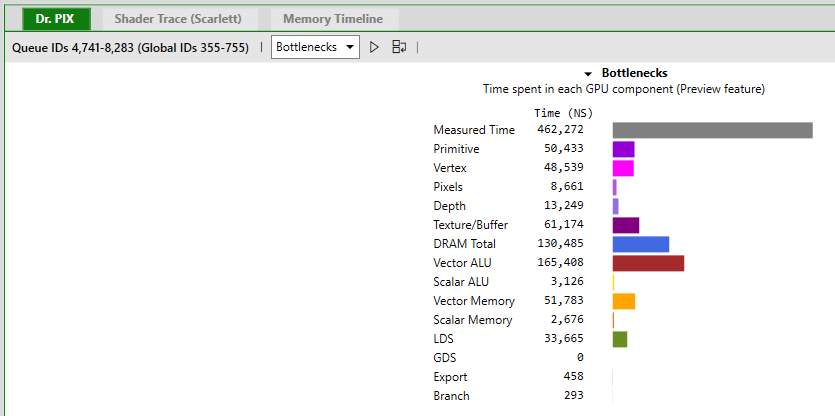Click the Pixels bar
The image size is (835, 416).
615,187
